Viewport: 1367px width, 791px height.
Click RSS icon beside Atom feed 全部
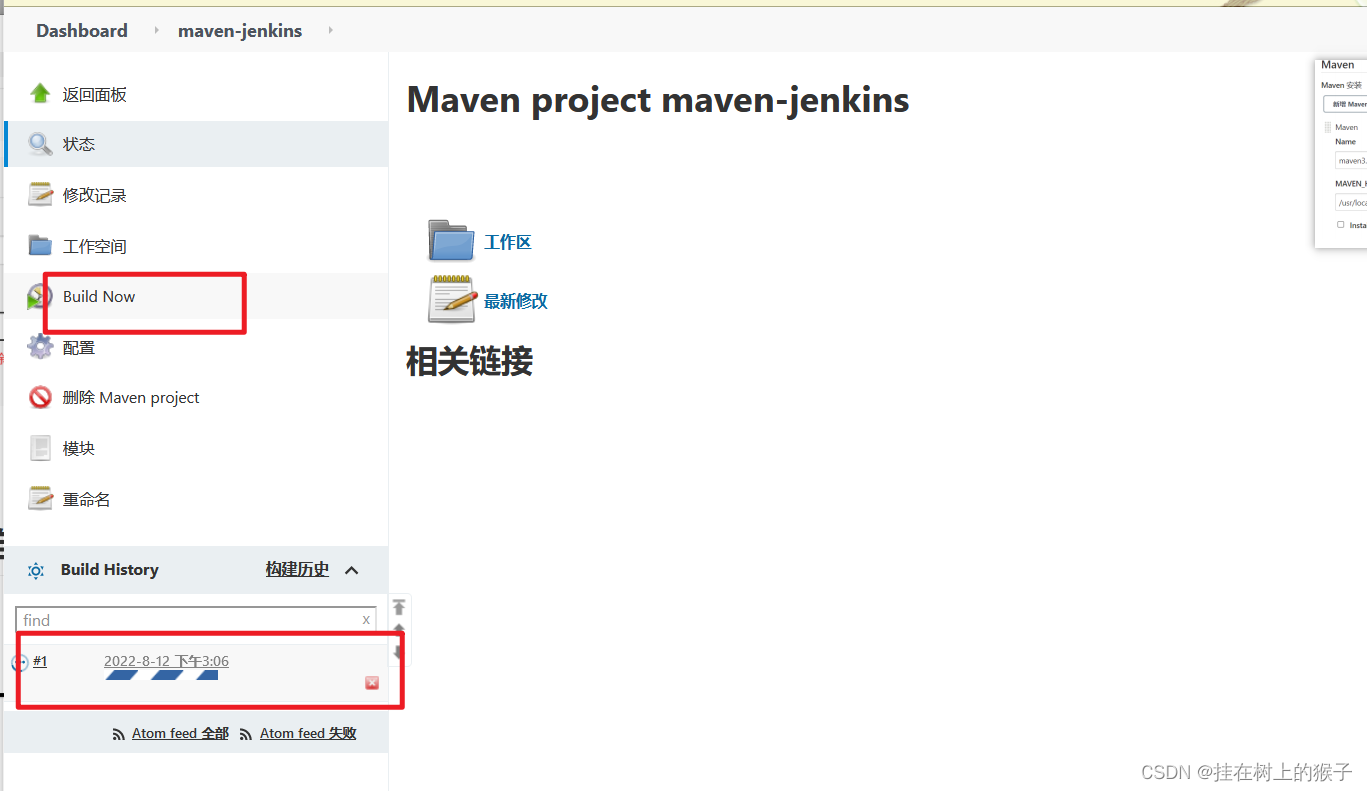pyautogui.click(x=119, y=734)
